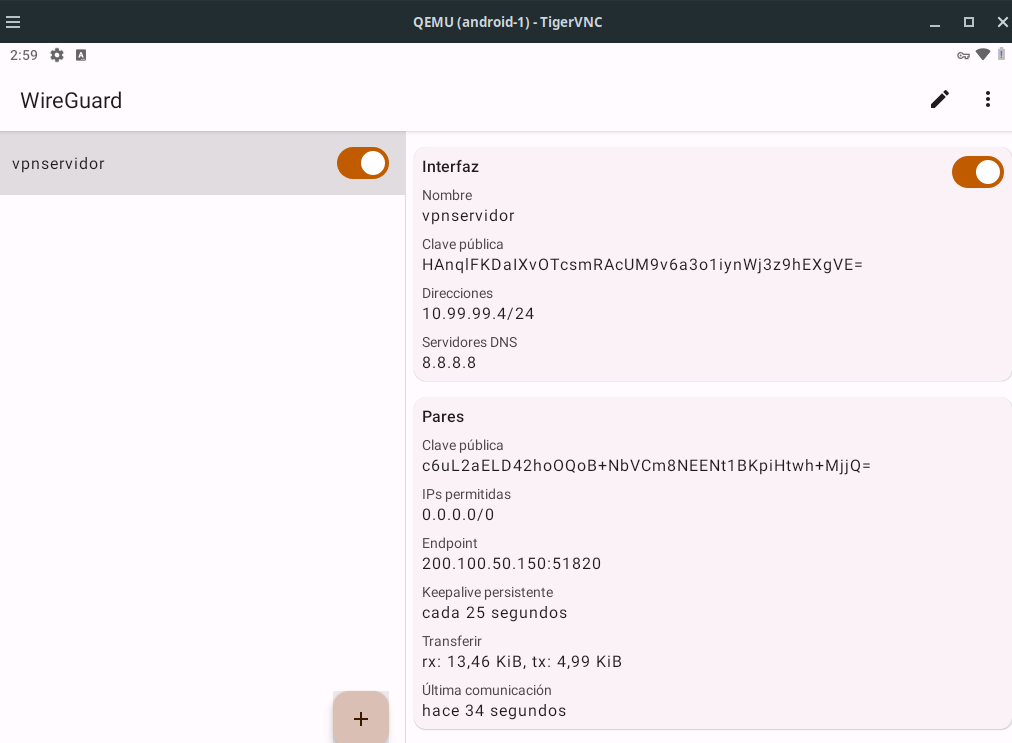Screen dimensions: 1012x743
Task: Disable the Interfaz switch in details
Action: [x=977, y=172]
